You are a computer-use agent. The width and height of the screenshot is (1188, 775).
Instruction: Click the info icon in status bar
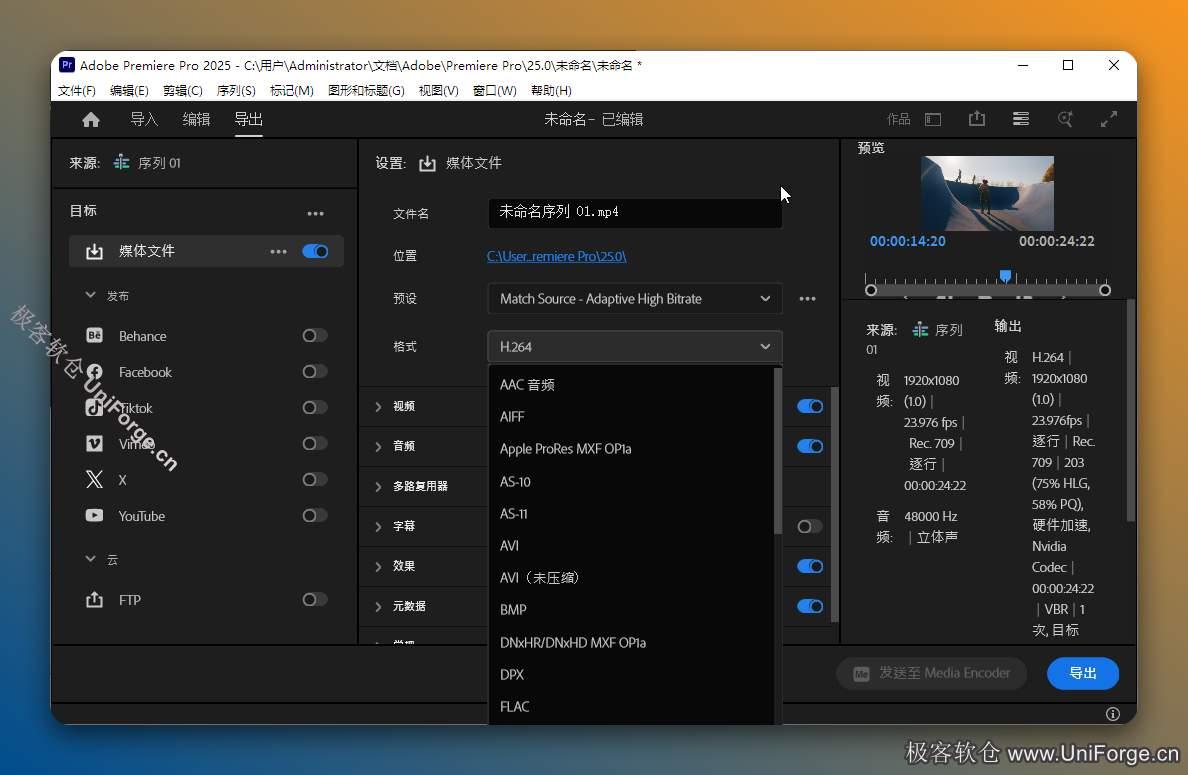click(1112, 714)
